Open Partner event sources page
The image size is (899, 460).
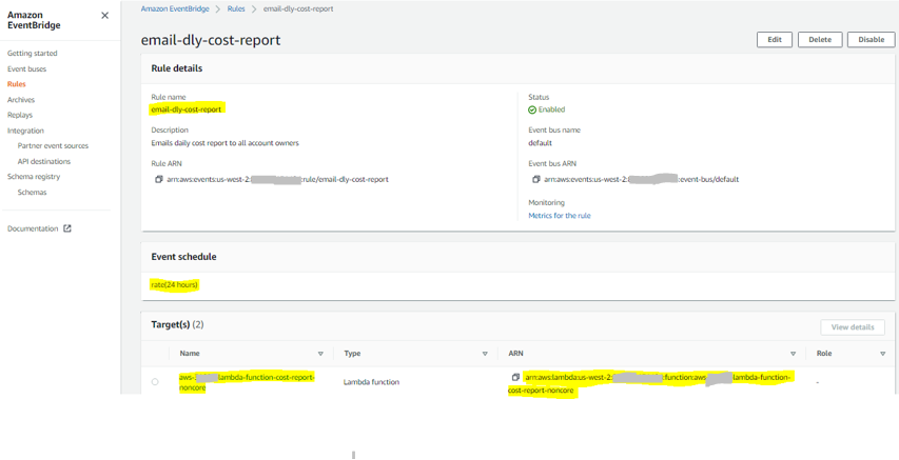[53, 146]
